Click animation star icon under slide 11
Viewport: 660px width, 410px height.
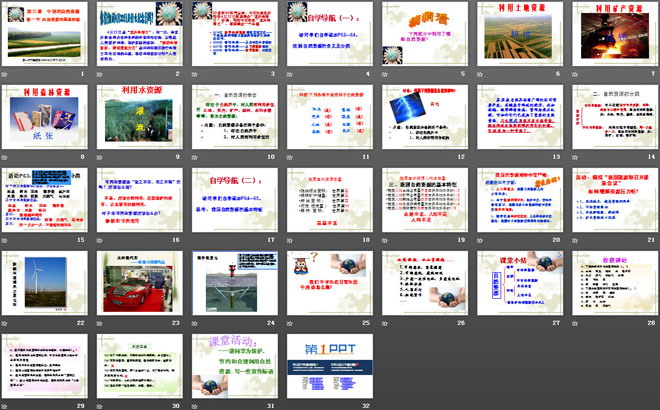click(x=290, y=157)
